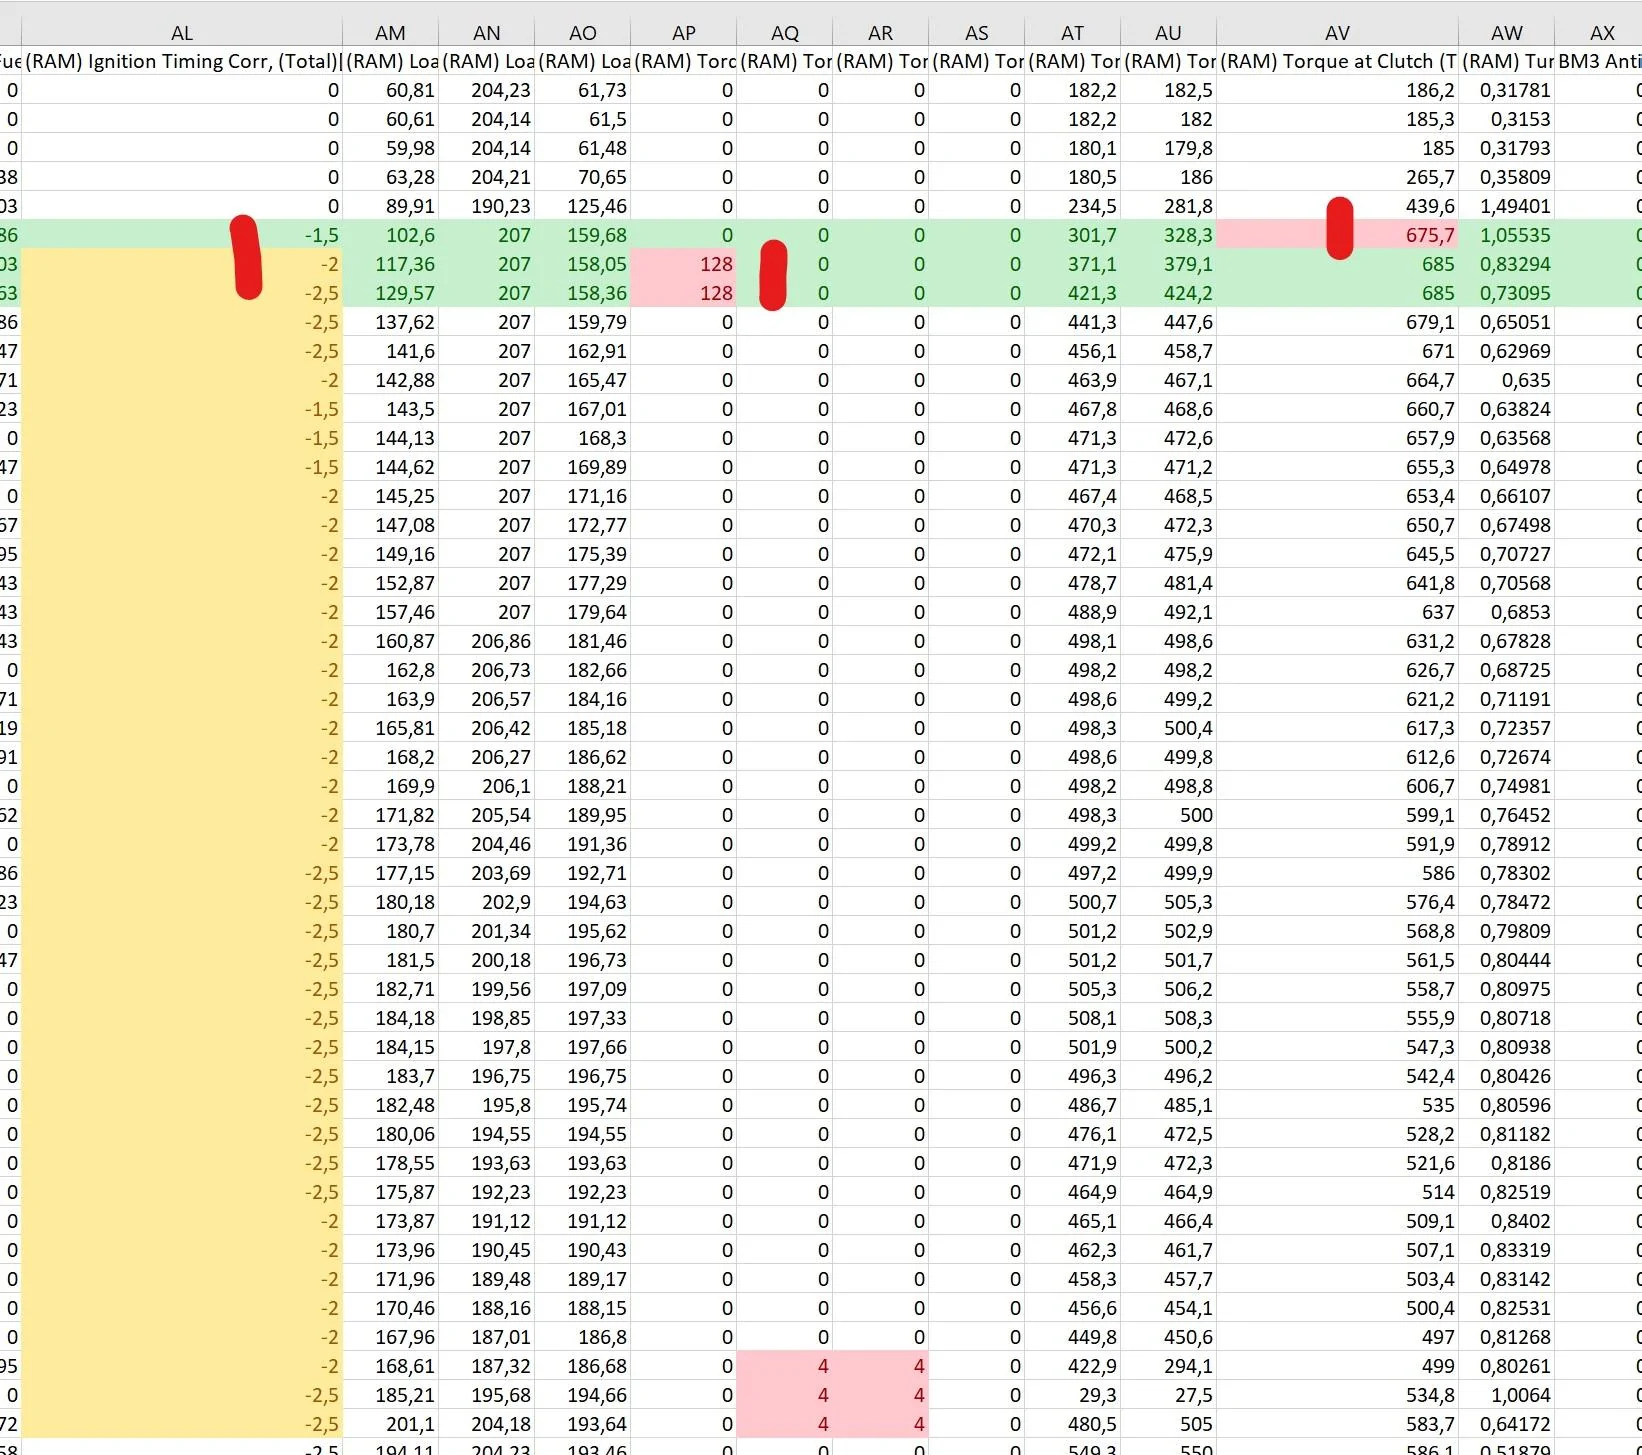
Task: Select column header AT
Action: pyautogui.click(x=1072, y=33)
